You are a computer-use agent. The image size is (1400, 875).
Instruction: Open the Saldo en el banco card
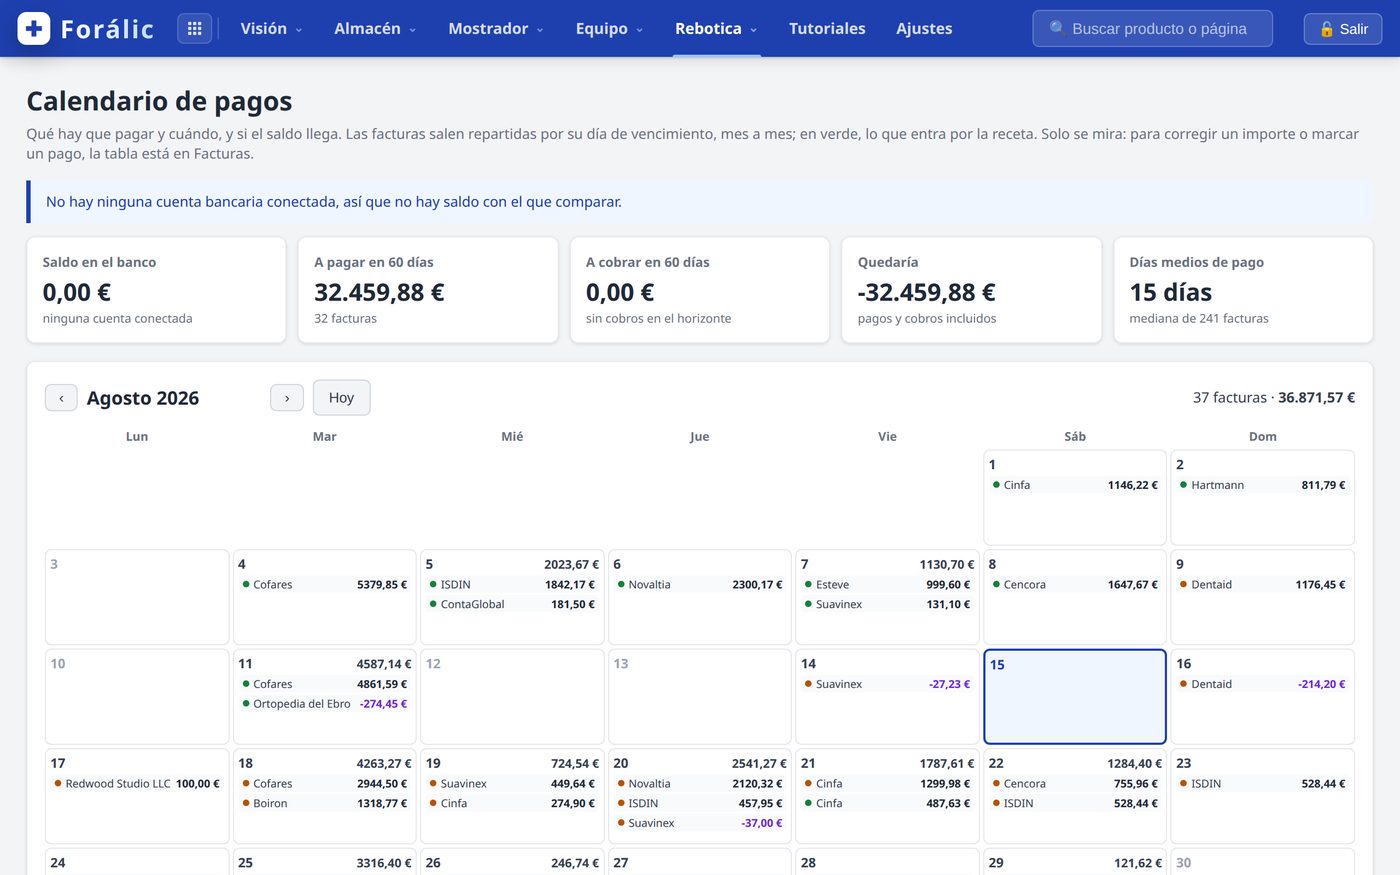point(156,290)
